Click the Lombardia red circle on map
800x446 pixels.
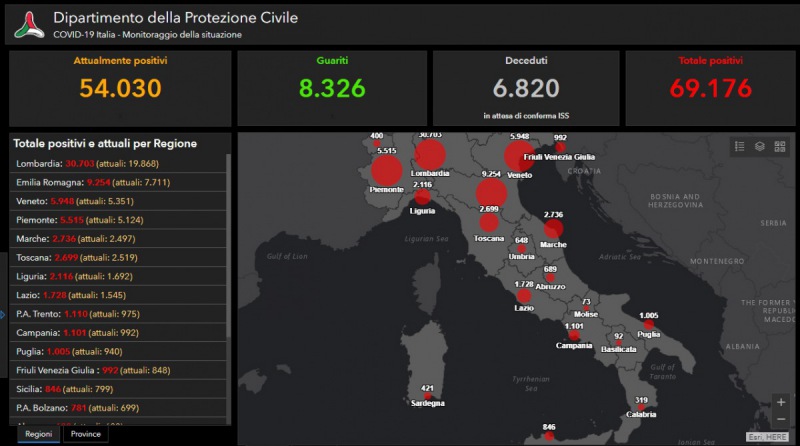[430, 155]
